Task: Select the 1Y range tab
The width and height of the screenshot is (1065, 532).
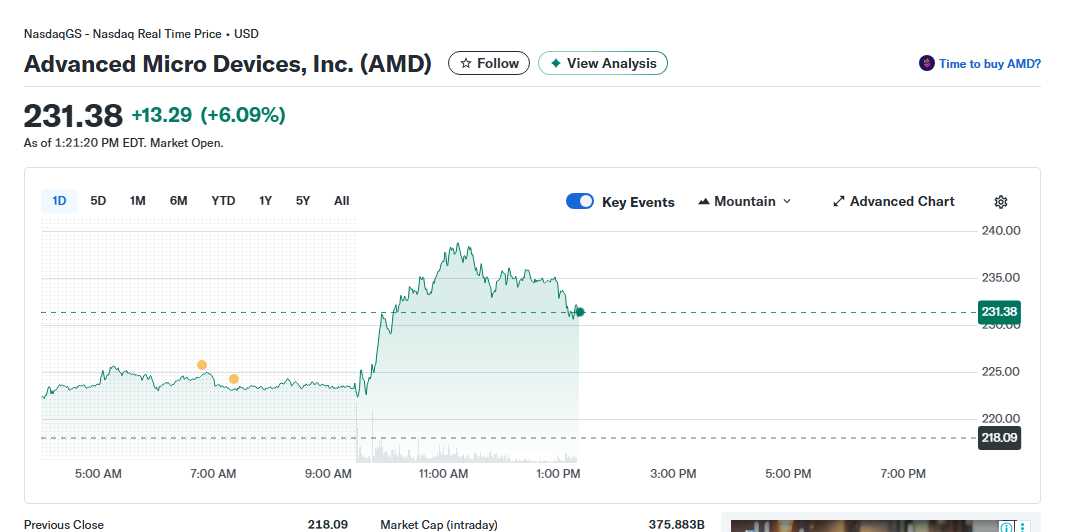Action: [x=266, y=200]
